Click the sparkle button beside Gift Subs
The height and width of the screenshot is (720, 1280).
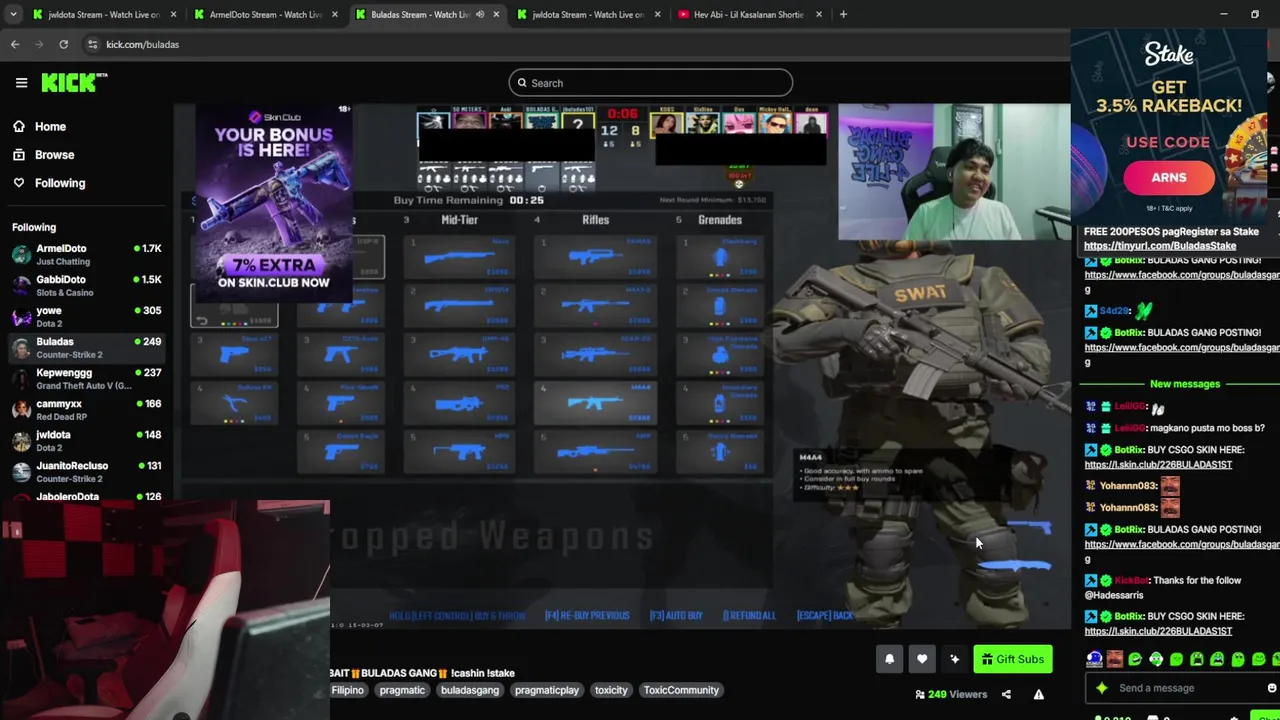(x=955, y=659)
